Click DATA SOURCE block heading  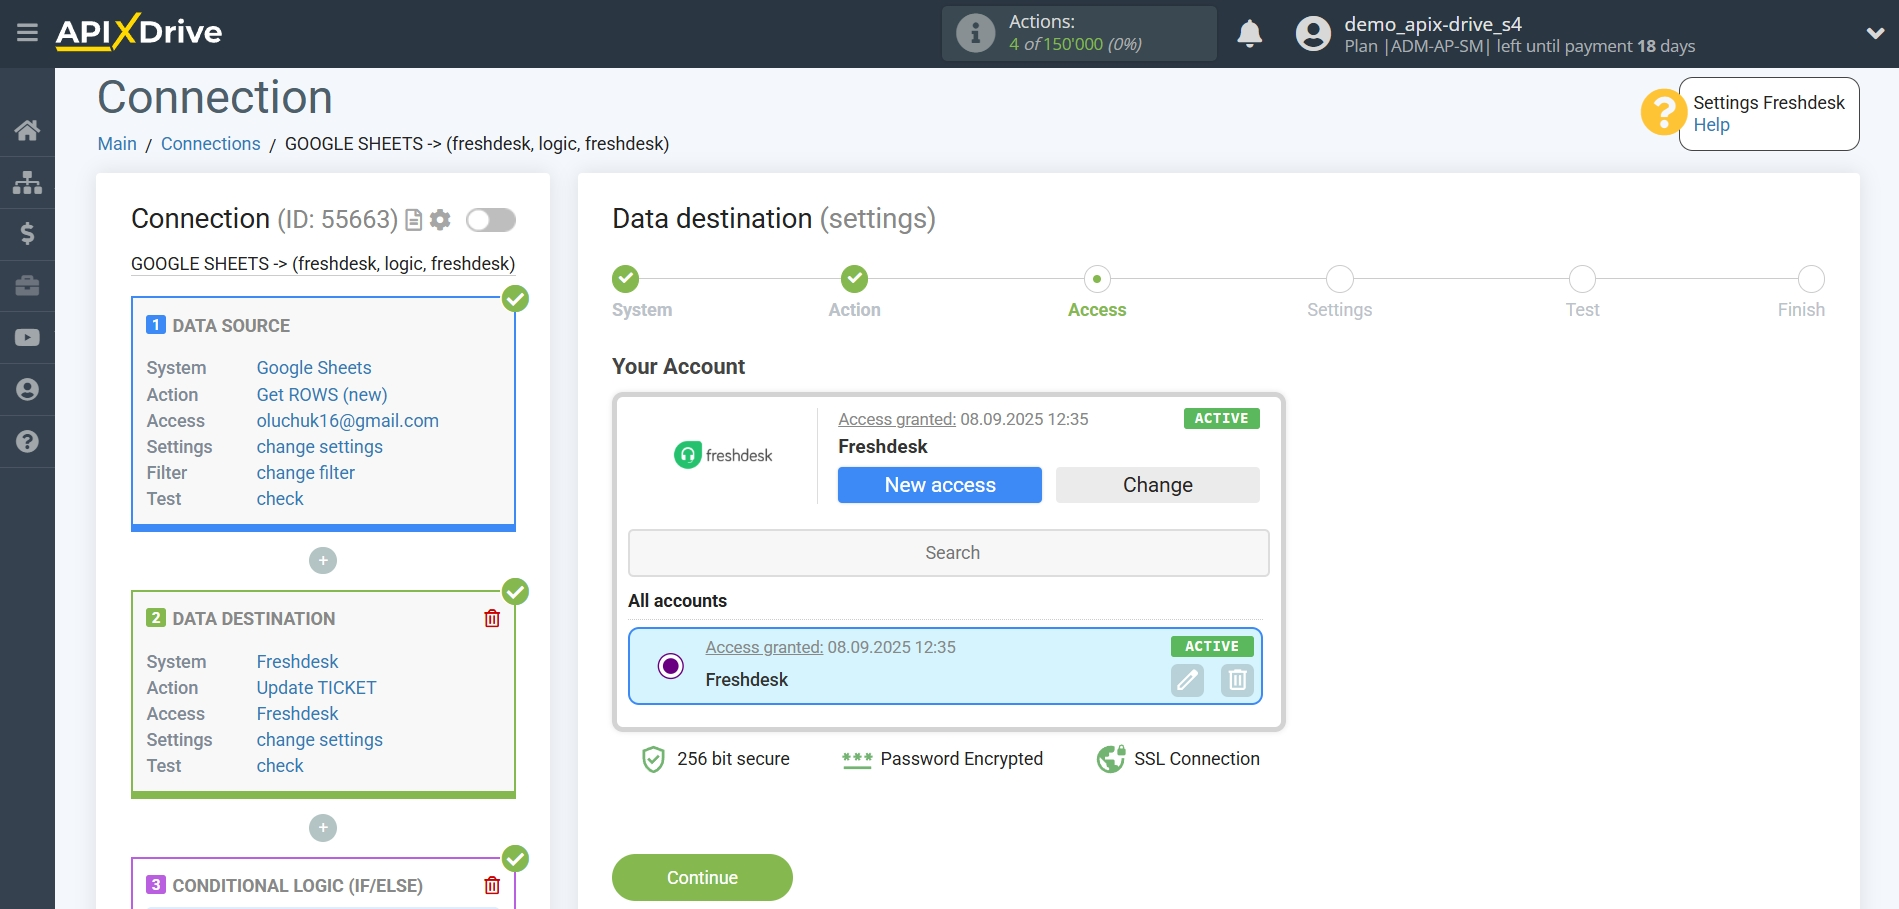[x=231, y=326]
